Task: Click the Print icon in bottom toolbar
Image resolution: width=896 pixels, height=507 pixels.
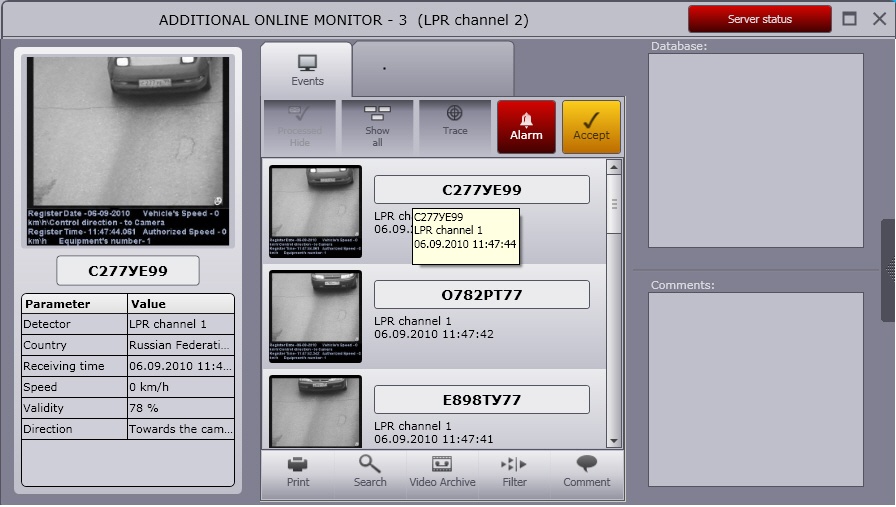Action: [298, 472]
